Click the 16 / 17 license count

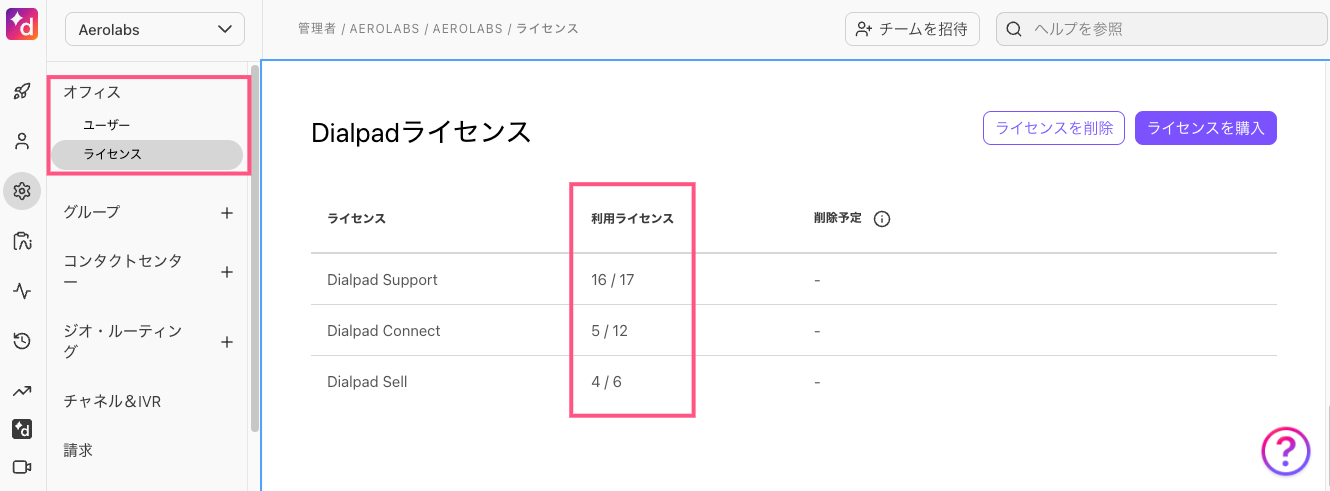click(x=613, y=280)
